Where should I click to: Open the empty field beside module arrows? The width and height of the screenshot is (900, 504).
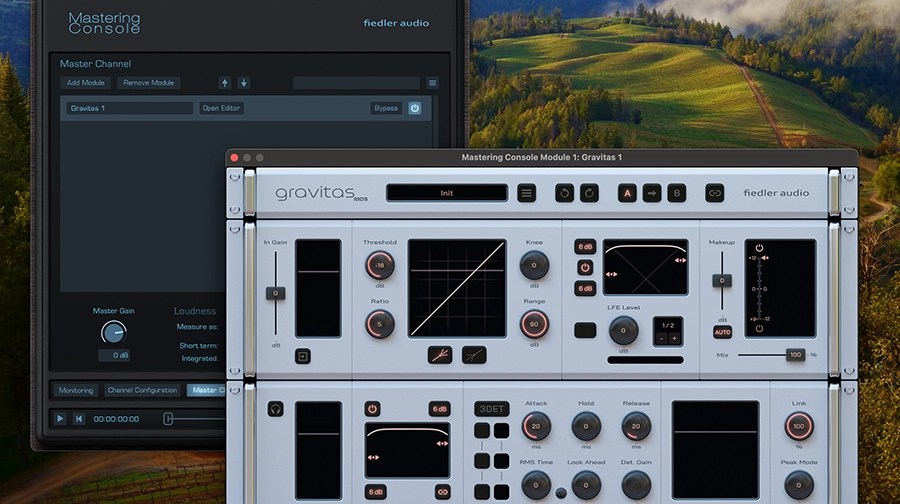pyautogui.click(x=356, y=83)
